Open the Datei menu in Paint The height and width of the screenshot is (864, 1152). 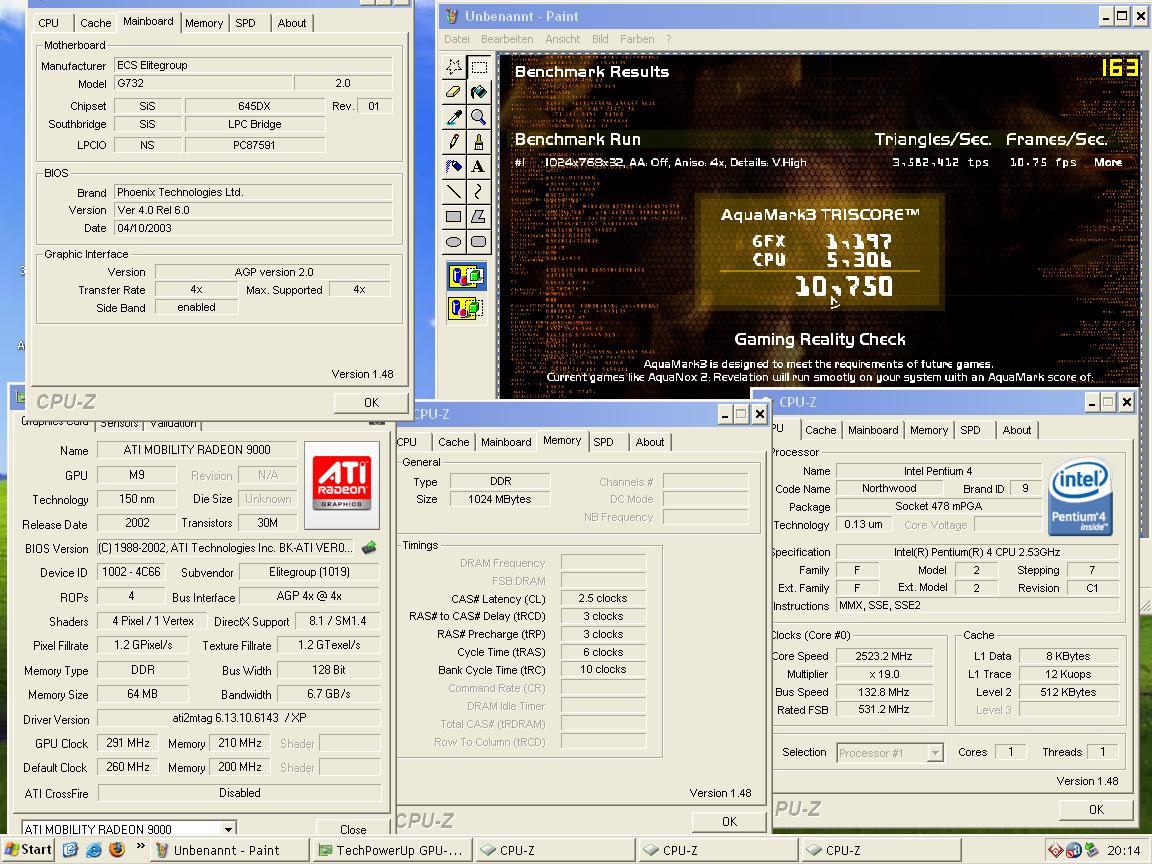point(457,39)
